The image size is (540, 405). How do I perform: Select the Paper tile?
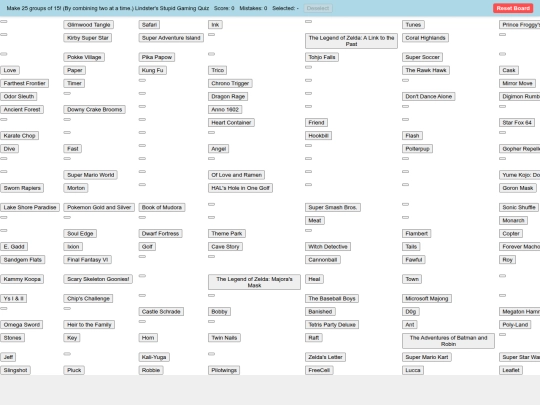(75, 70)
